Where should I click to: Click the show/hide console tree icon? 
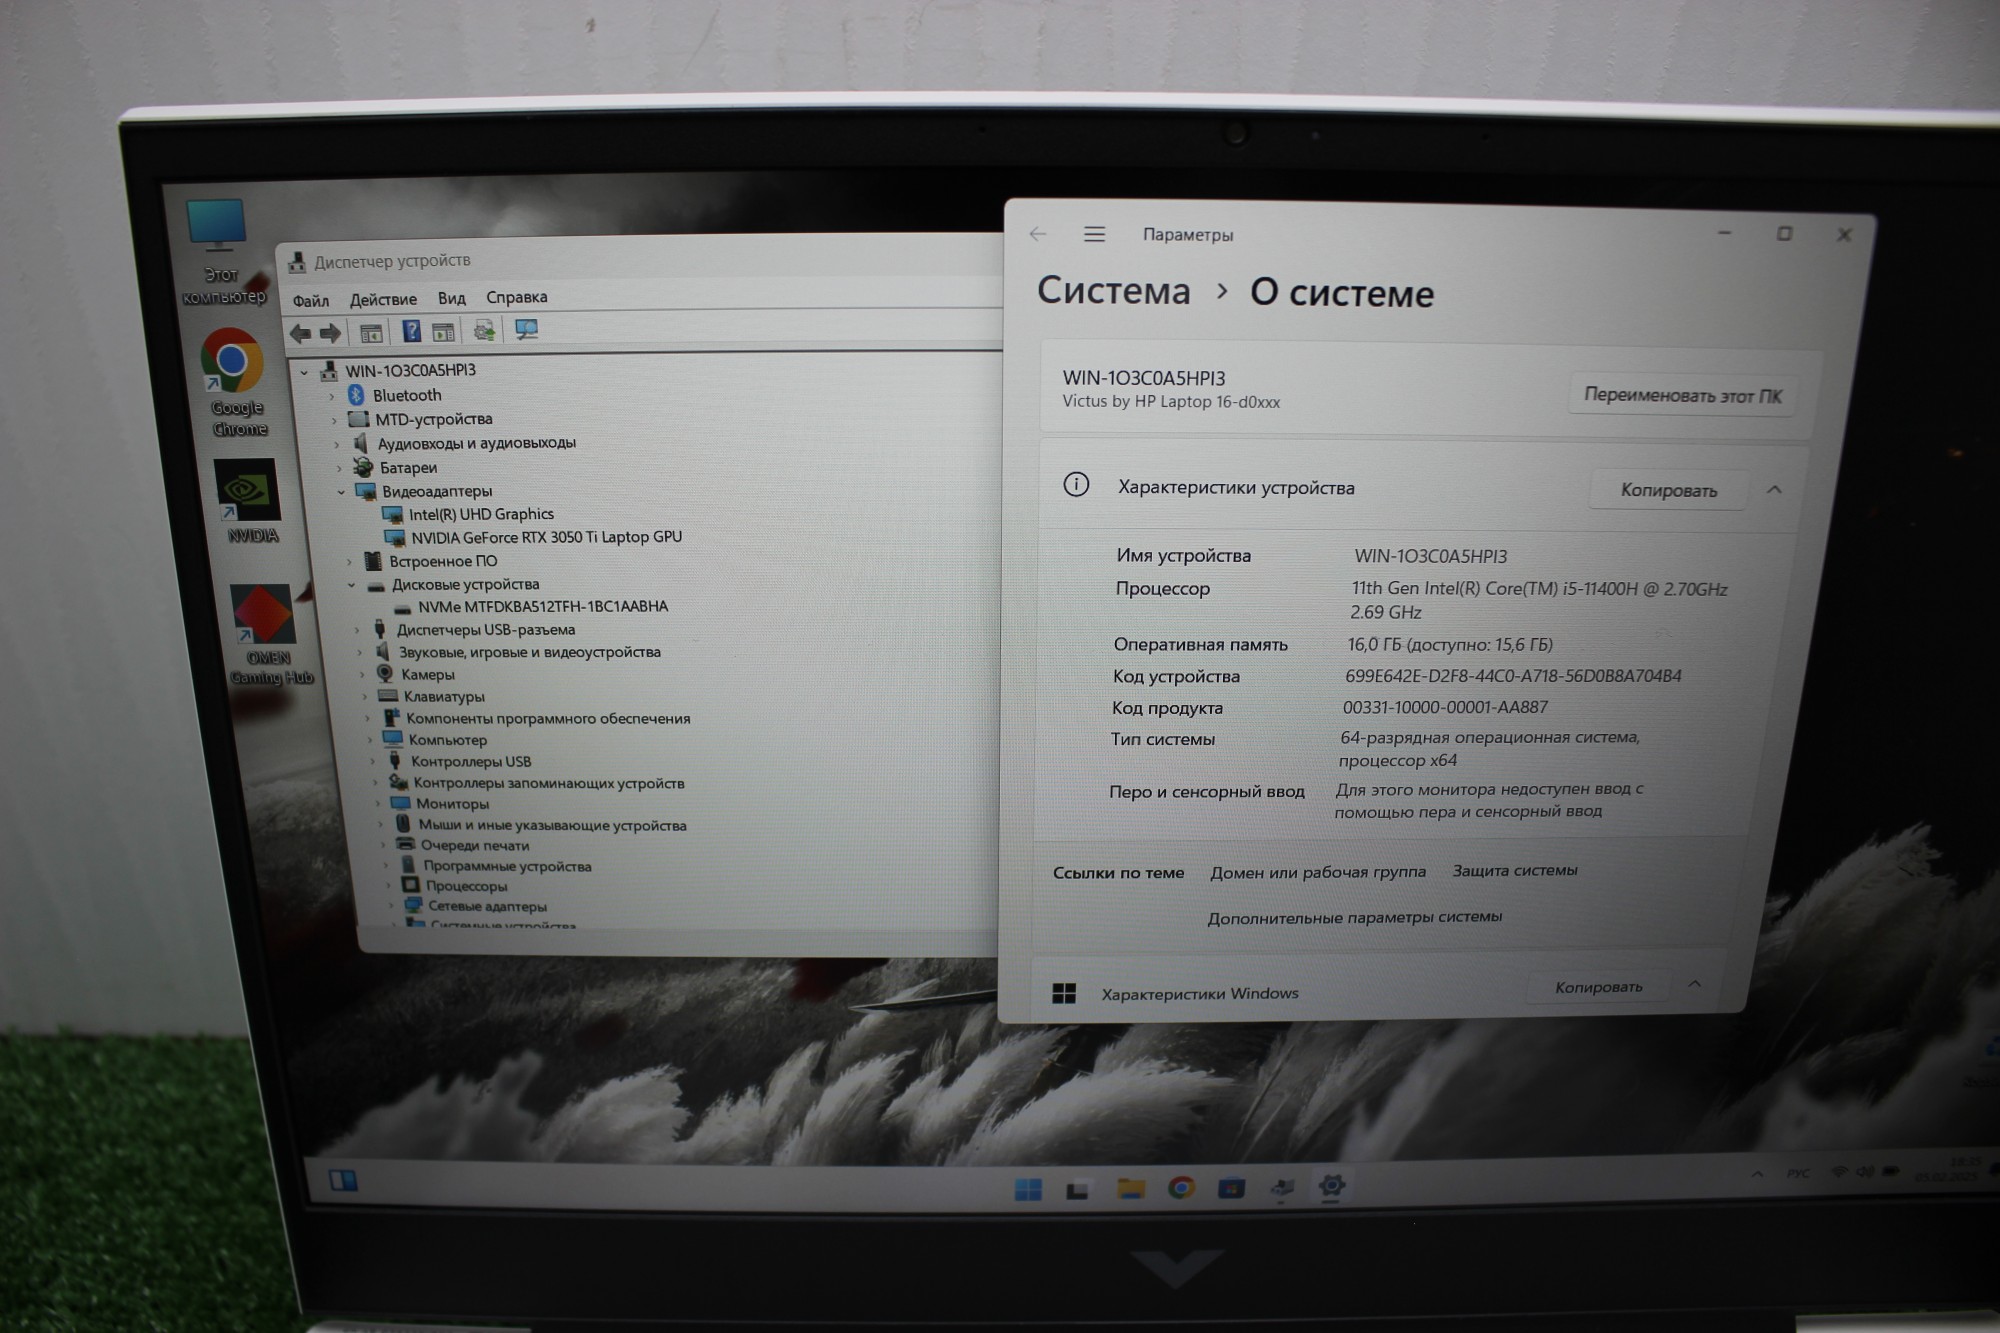[371, 333]
